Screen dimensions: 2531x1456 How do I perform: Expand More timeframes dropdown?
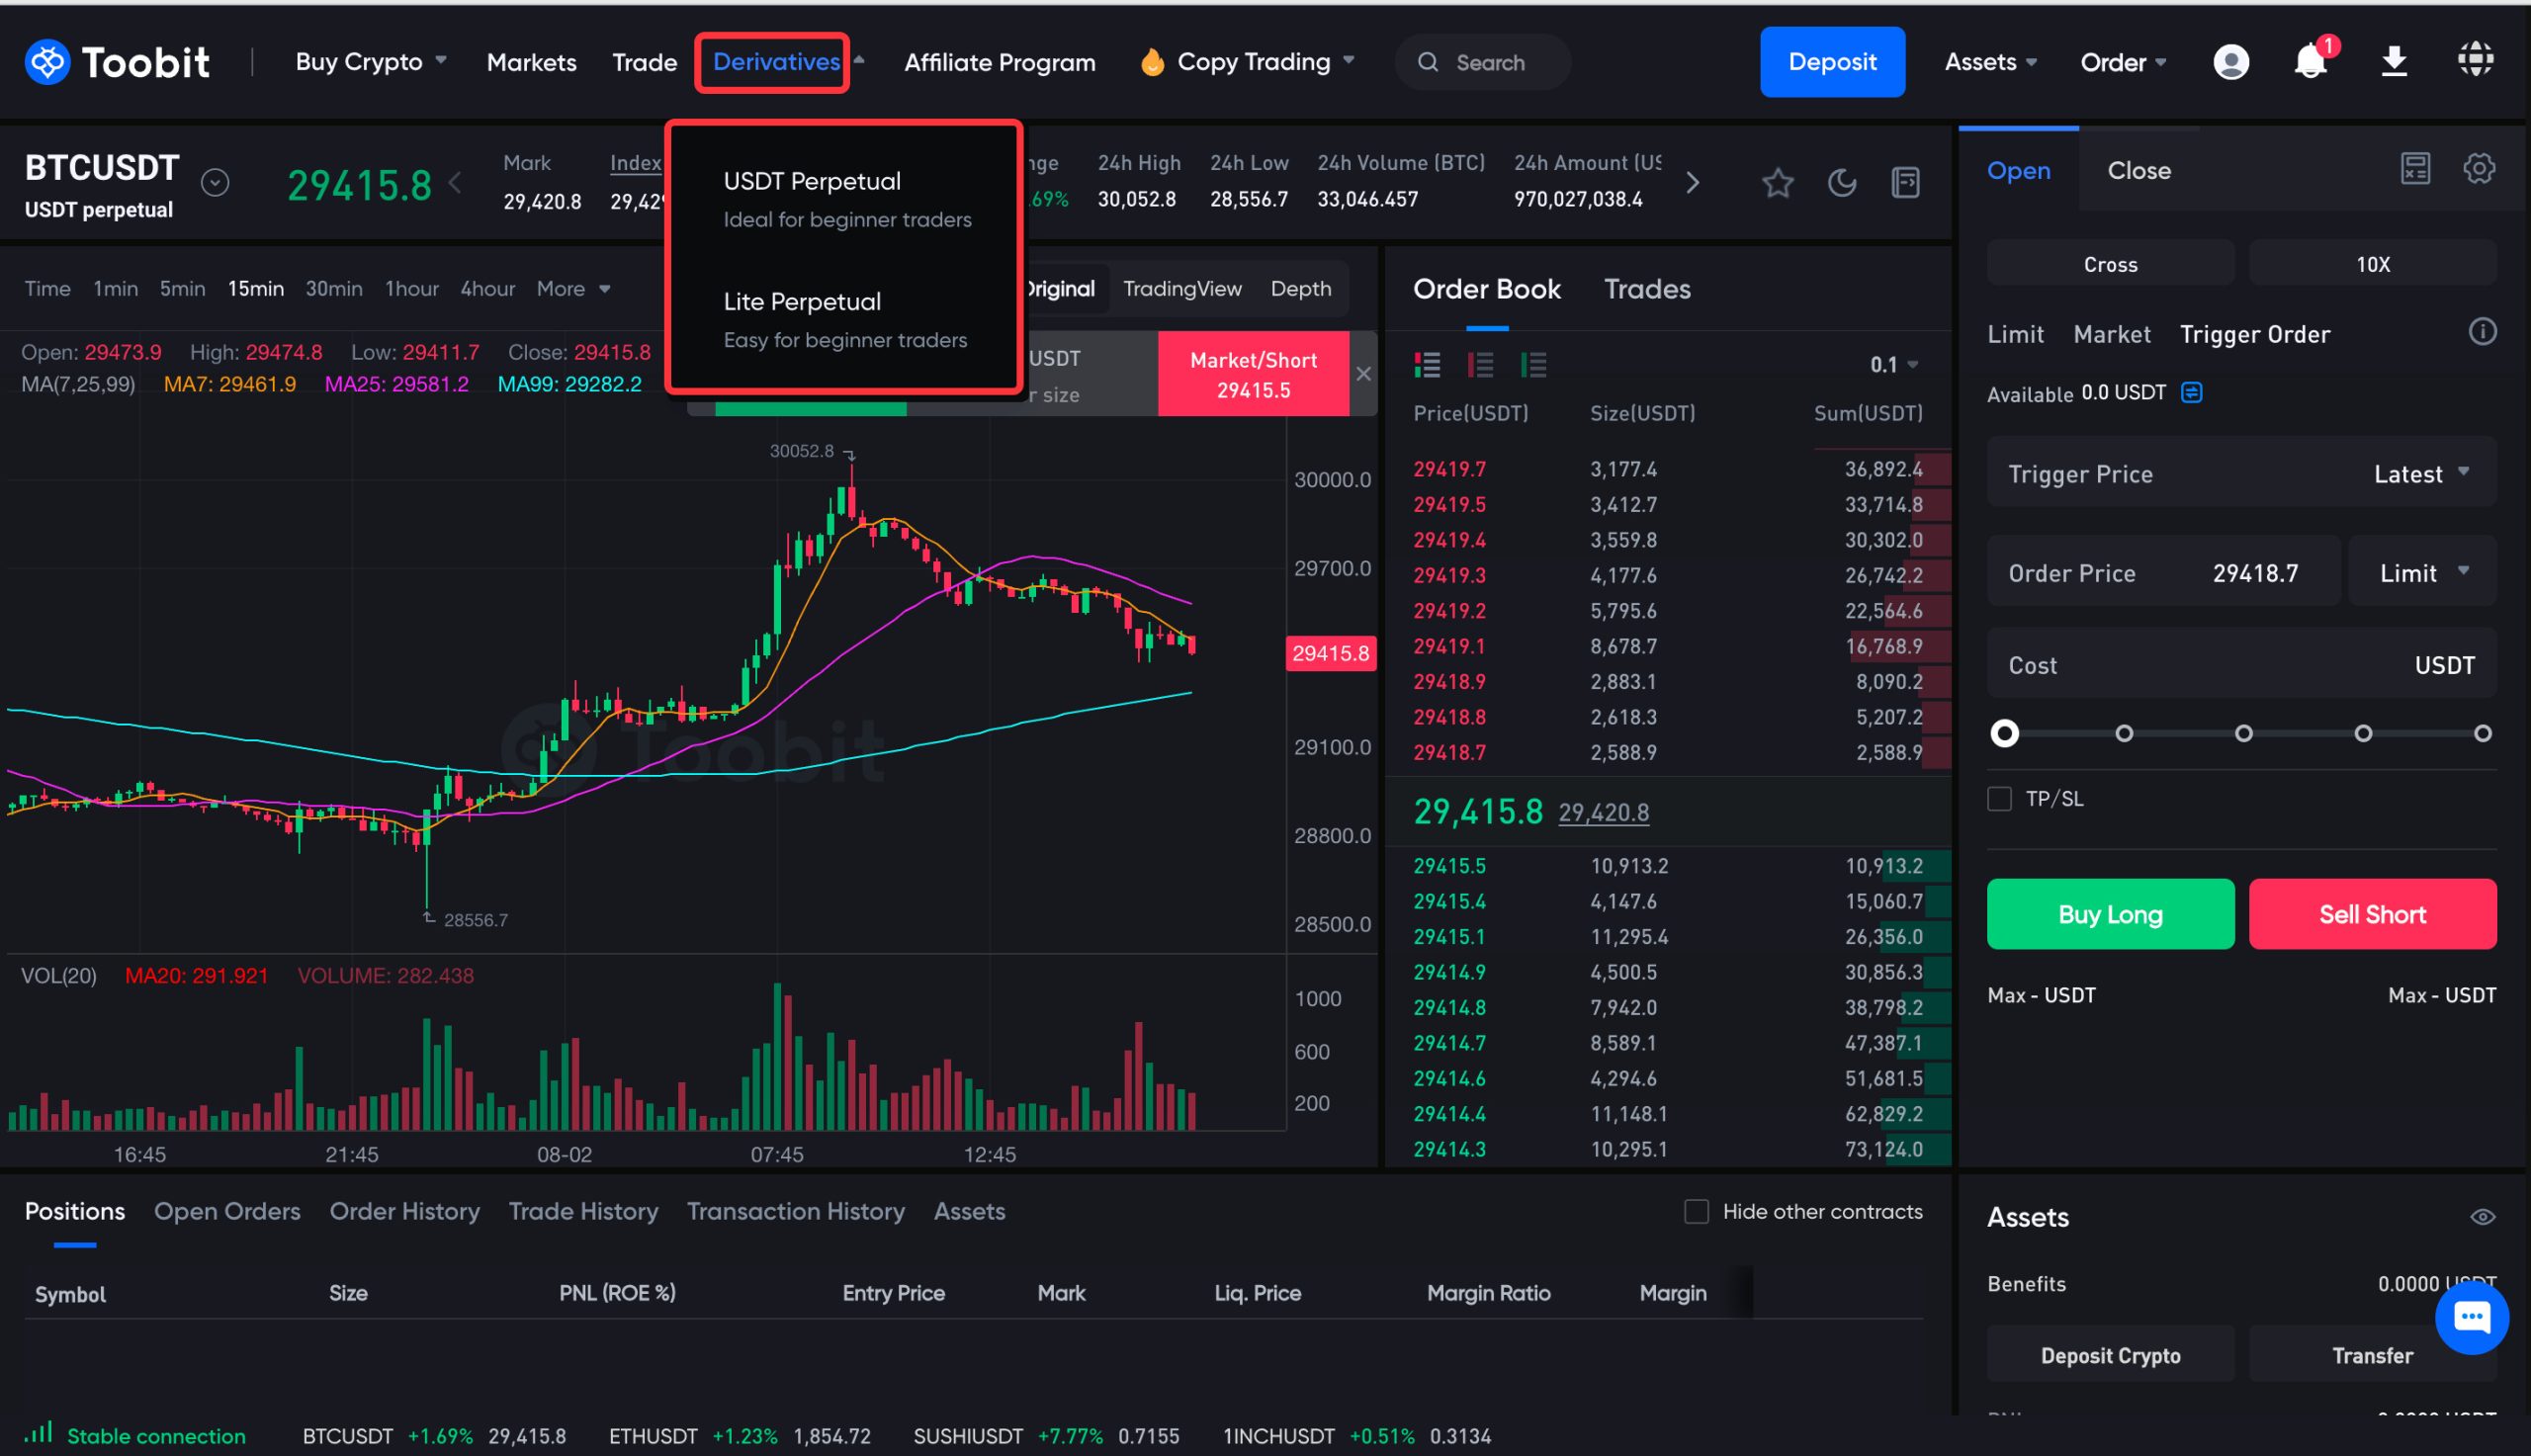[x=573, y=289]
